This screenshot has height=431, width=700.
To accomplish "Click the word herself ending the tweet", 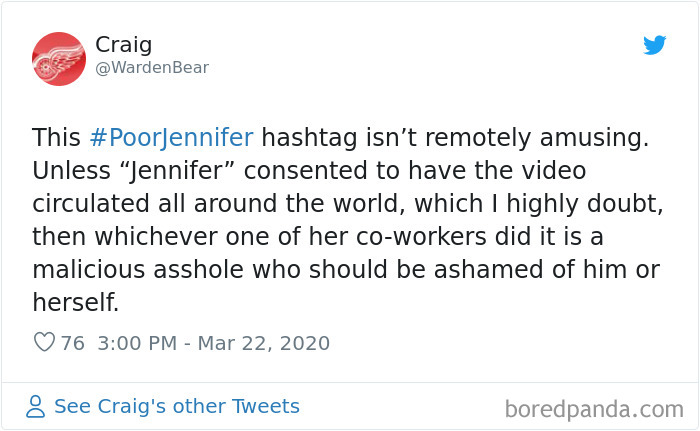I will click(74, 301).
